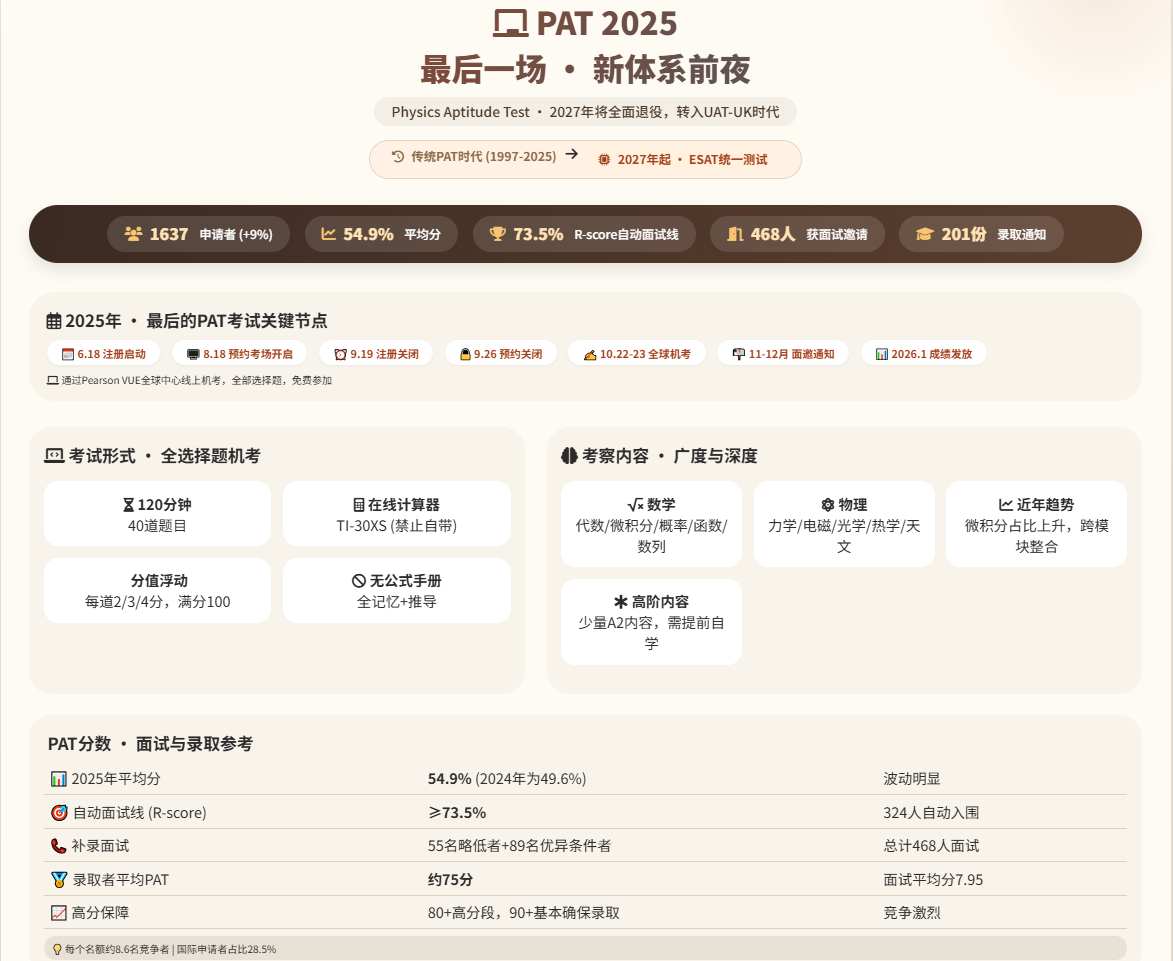Select the 2026.1 成绩发放 chip

pyautogui.click(x=924, y=354)
